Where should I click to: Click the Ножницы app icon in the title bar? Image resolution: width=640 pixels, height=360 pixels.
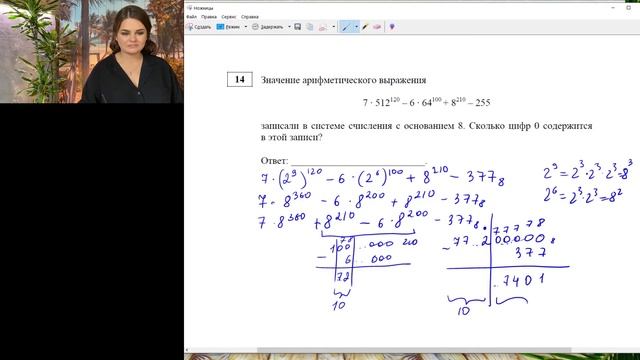click(x=189, y=8)
